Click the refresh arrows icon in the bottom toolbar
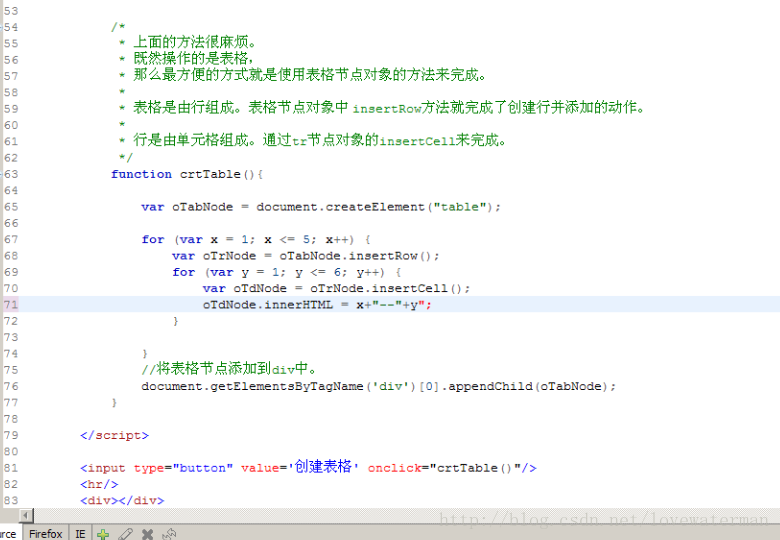The width and height of the screenshot is (780, 540). pyautogui.click(x=169, y=534)
